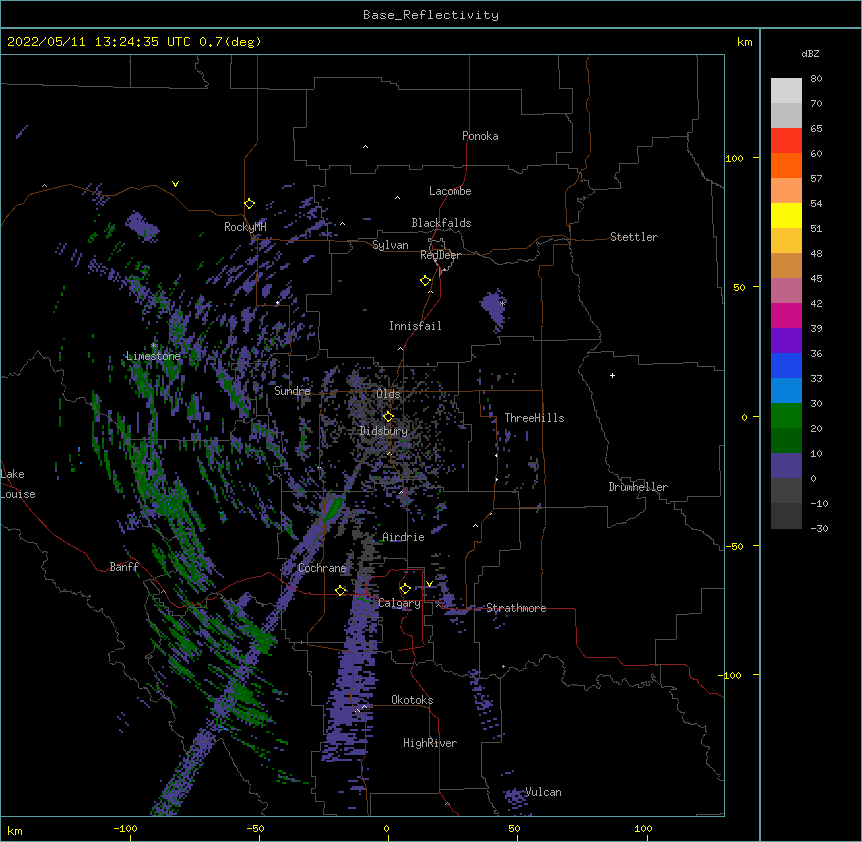Click the yellow diamond marker below Cochrane

click(x=341, y=590)
